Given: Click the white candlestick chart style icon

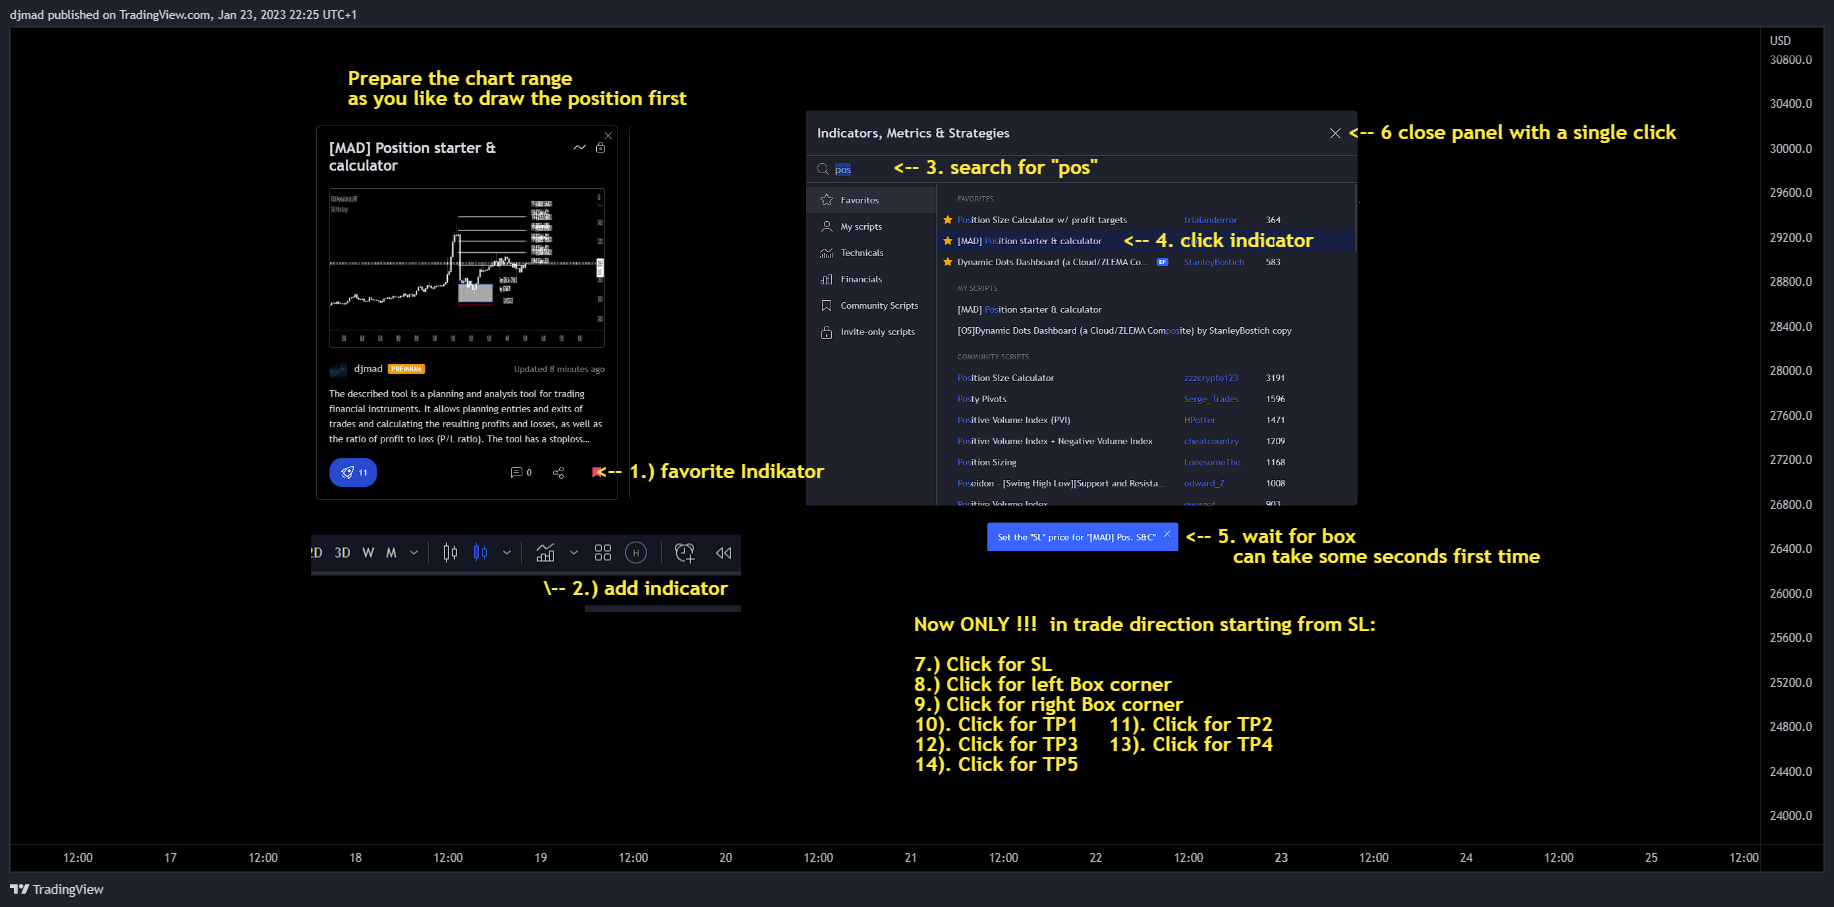Looking at the screenshot, I should pyautogui.click(x=450, y=553).
